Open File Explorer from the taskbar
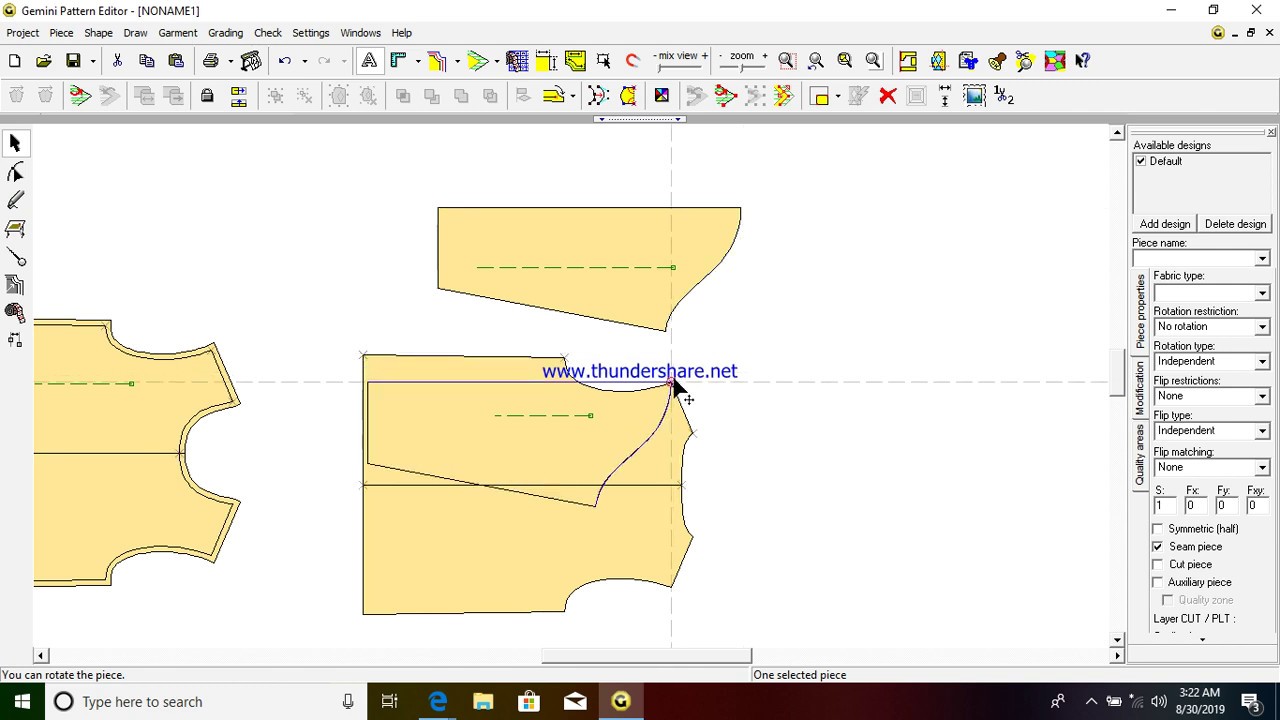Screen dimensions: 1280x720 pos(483,702)
